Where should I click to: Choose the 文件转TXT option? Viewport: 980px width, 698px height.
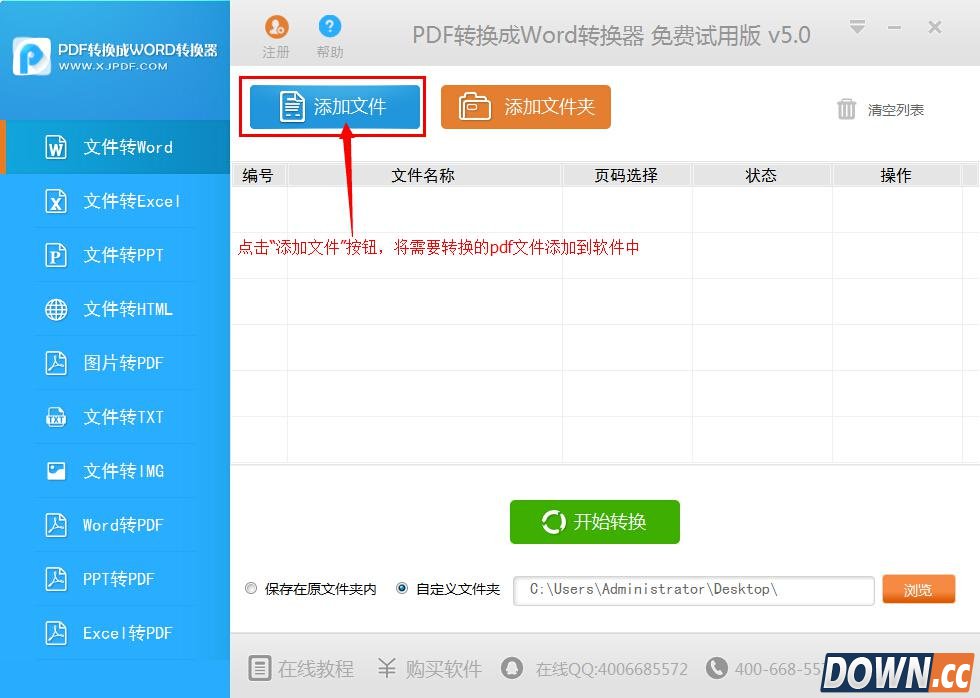[115, 417]
